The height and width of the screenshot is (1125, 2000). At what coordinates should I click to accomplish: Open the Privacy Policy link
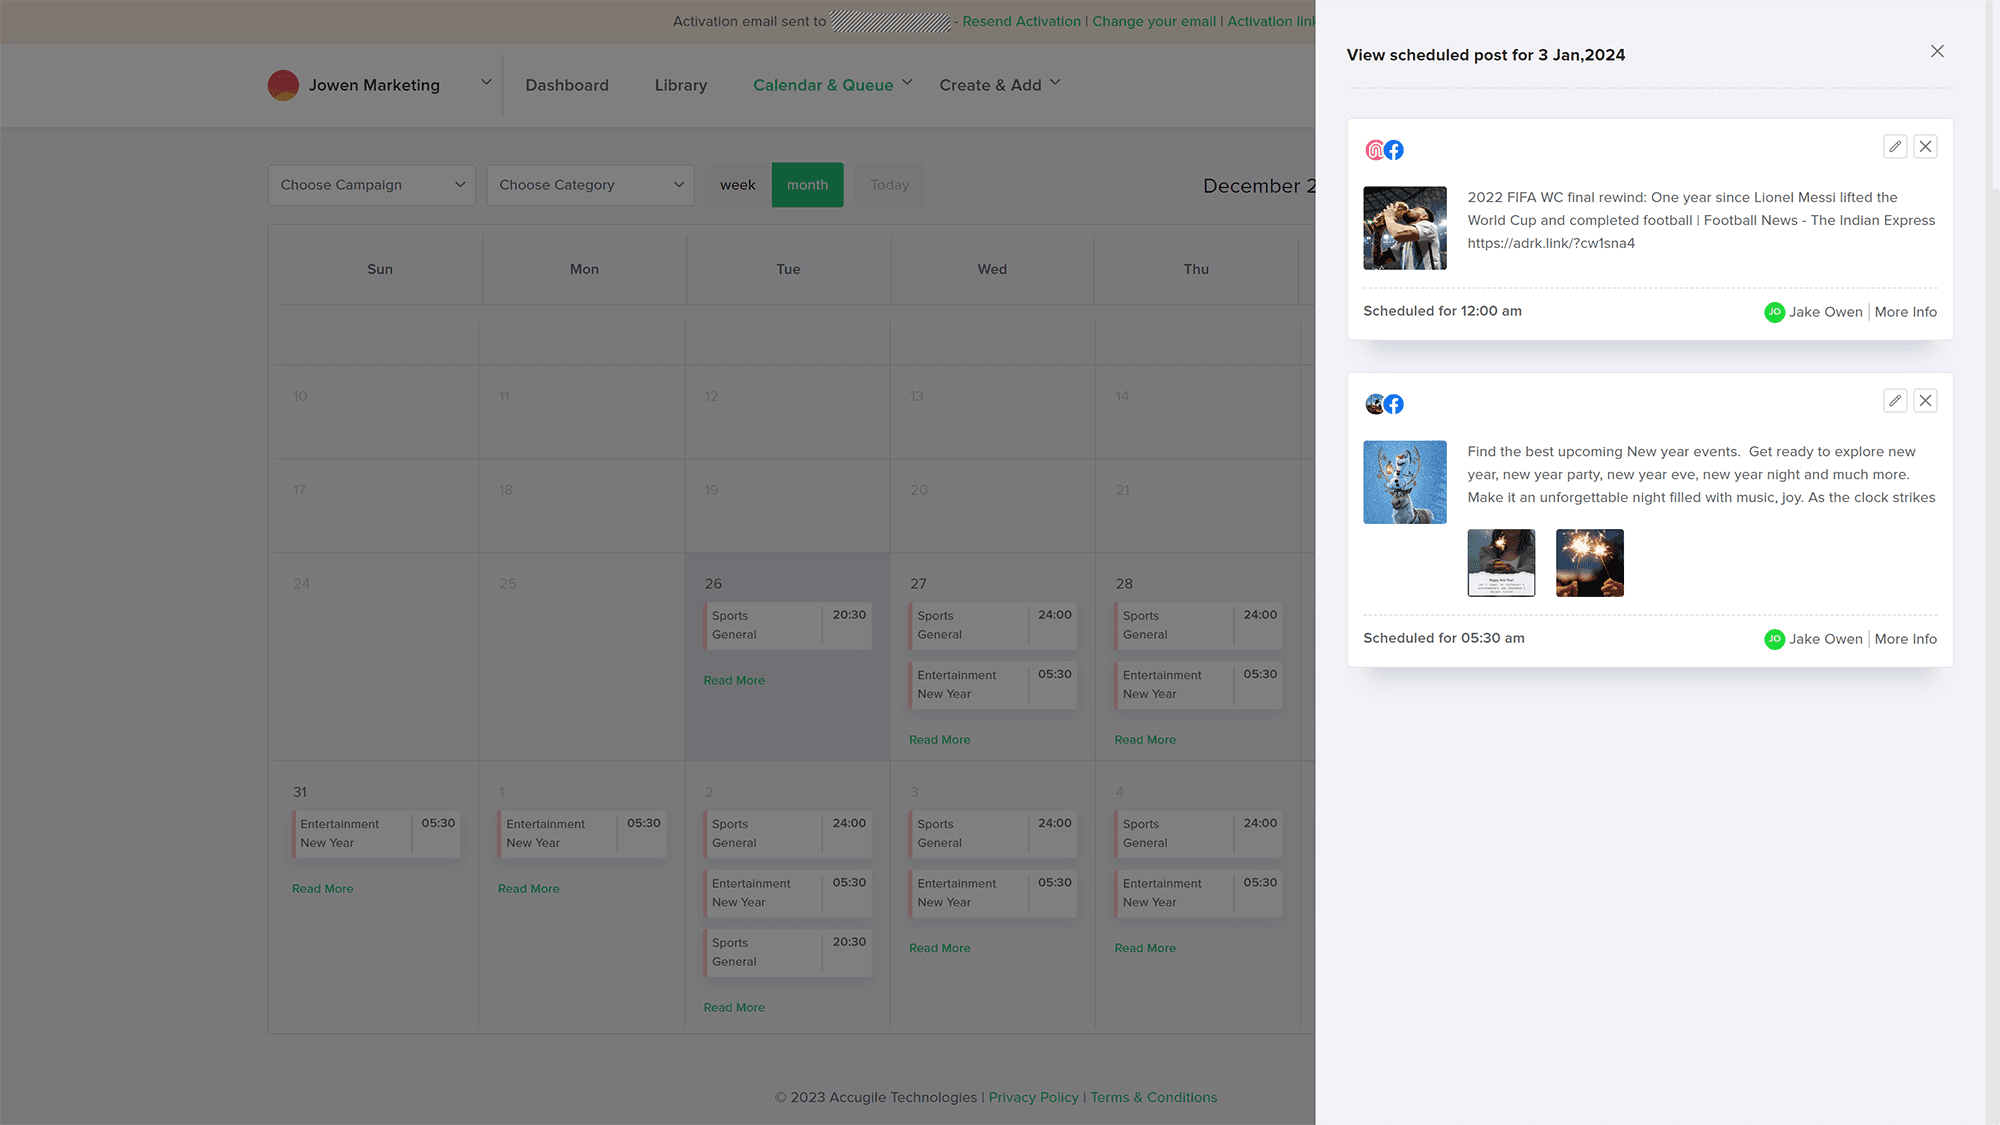(x=1033, y=1097)
